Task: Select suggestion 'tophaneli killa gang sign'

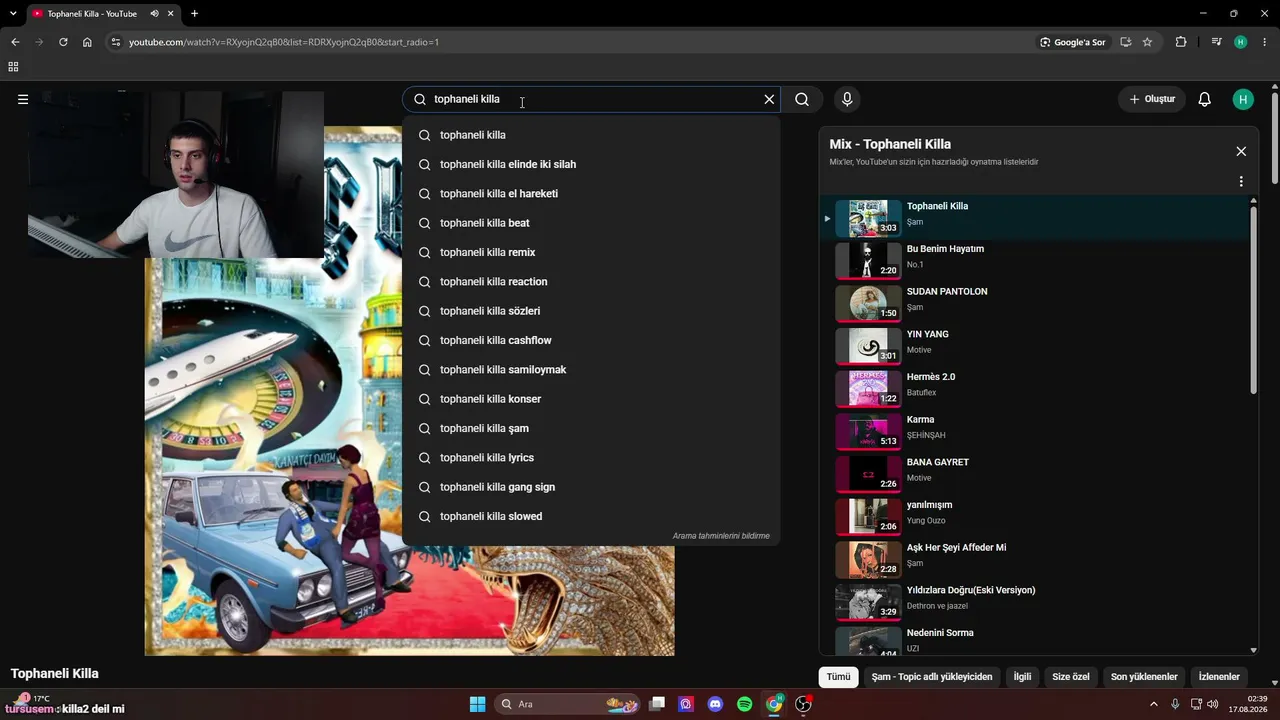Action: tap(591, 487)
